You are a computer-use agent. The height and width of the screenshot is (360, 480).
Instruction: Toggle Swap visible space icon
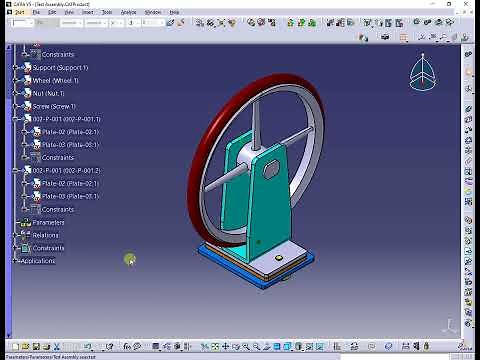(x=320, y=347)
